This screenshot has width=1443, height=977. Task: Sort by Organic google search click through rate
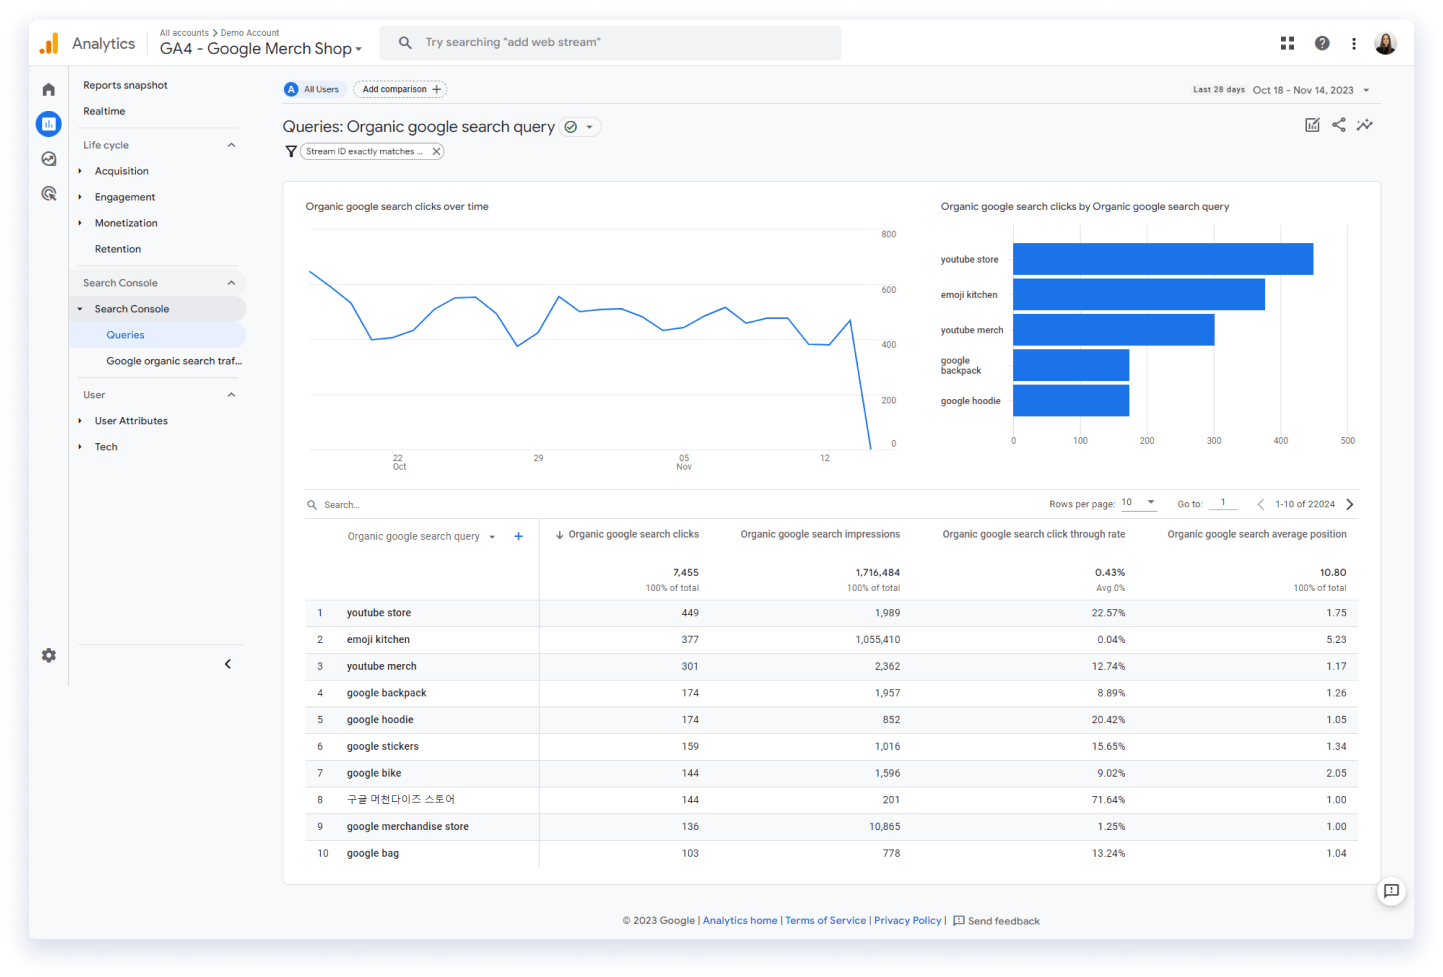point(1034,535)
